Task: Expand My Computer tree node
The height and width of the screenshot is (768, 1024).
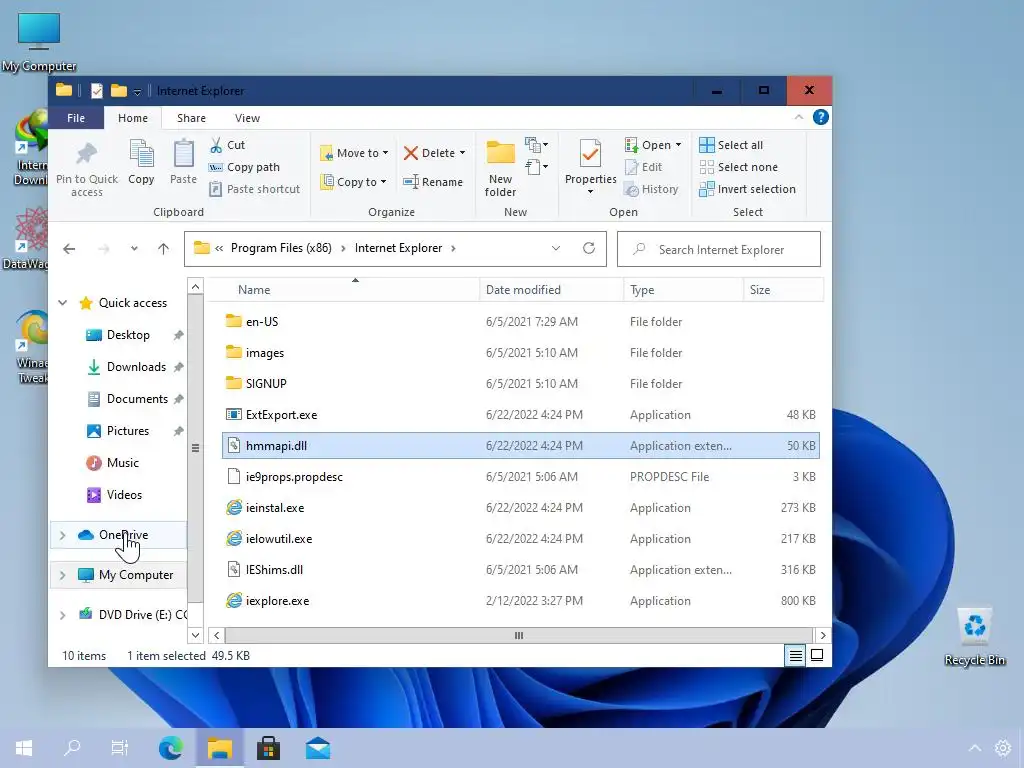Action: pyautogui.click(x=63, y=575)
